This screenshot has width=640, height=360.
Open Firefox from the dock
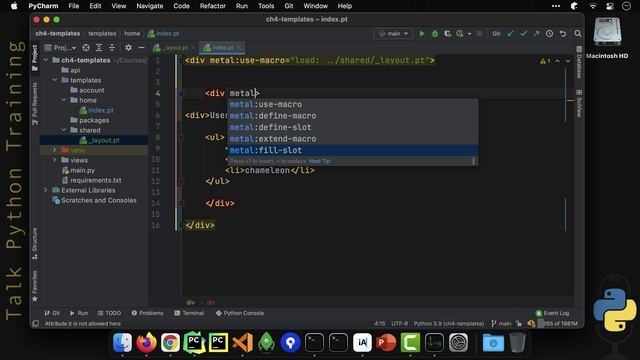click(146, 342)
